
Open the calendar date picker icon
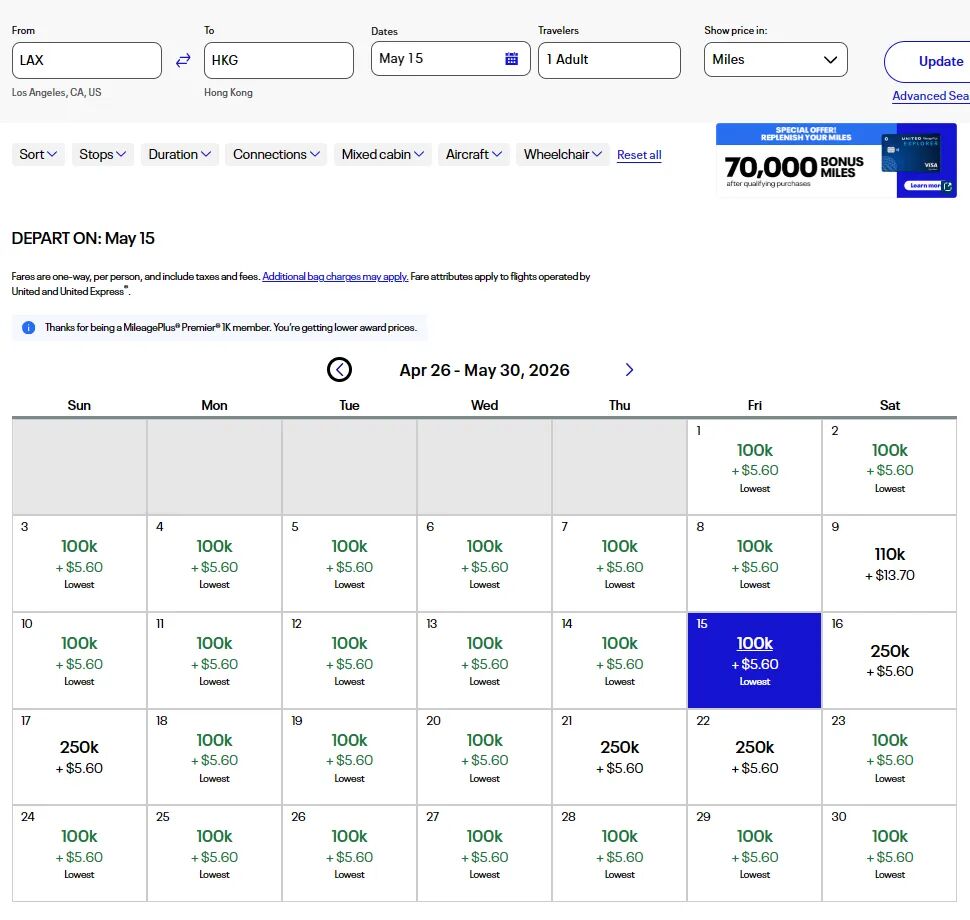(511, 59)
